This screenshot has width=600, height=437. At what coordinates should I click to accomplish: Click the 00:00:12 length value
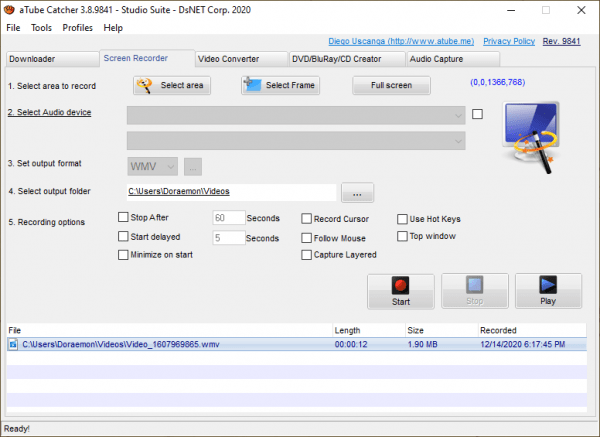[x=351, y=344]
